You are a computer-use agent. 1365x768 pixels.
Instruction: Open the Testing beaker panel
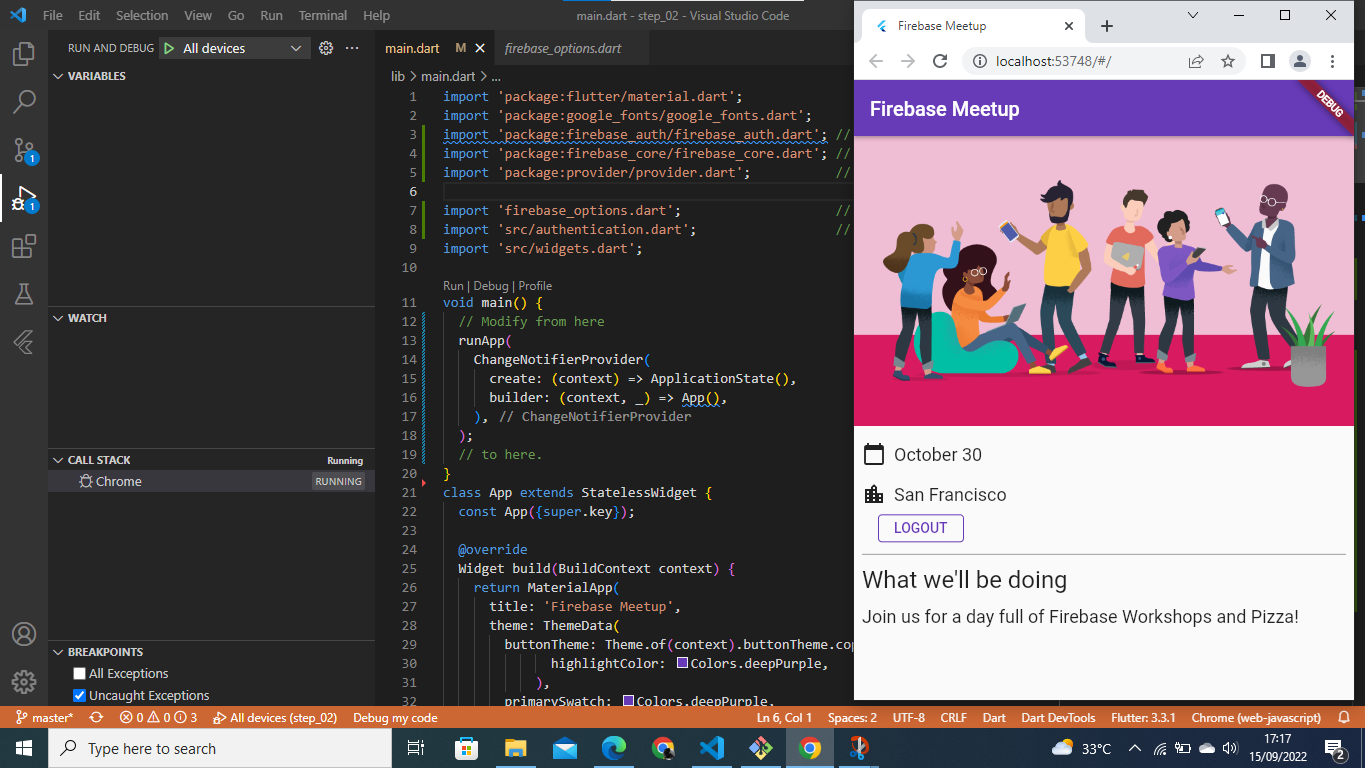pyautogui.click(x=24, y=294)
